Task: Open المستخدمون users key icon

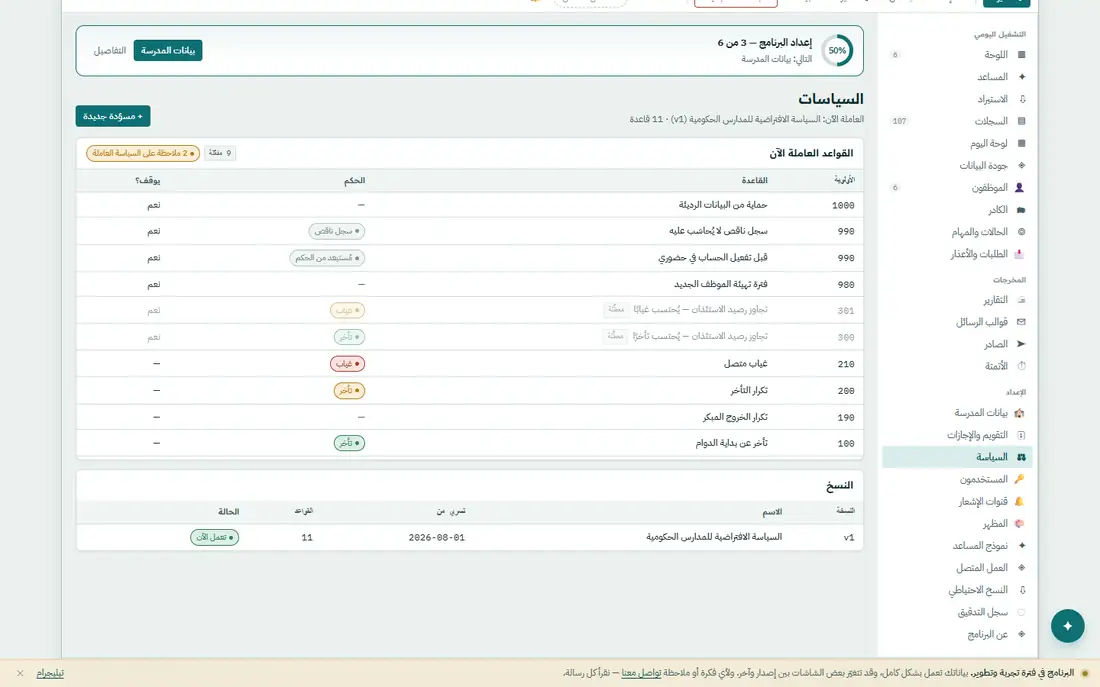Action: click(1019, 479)
